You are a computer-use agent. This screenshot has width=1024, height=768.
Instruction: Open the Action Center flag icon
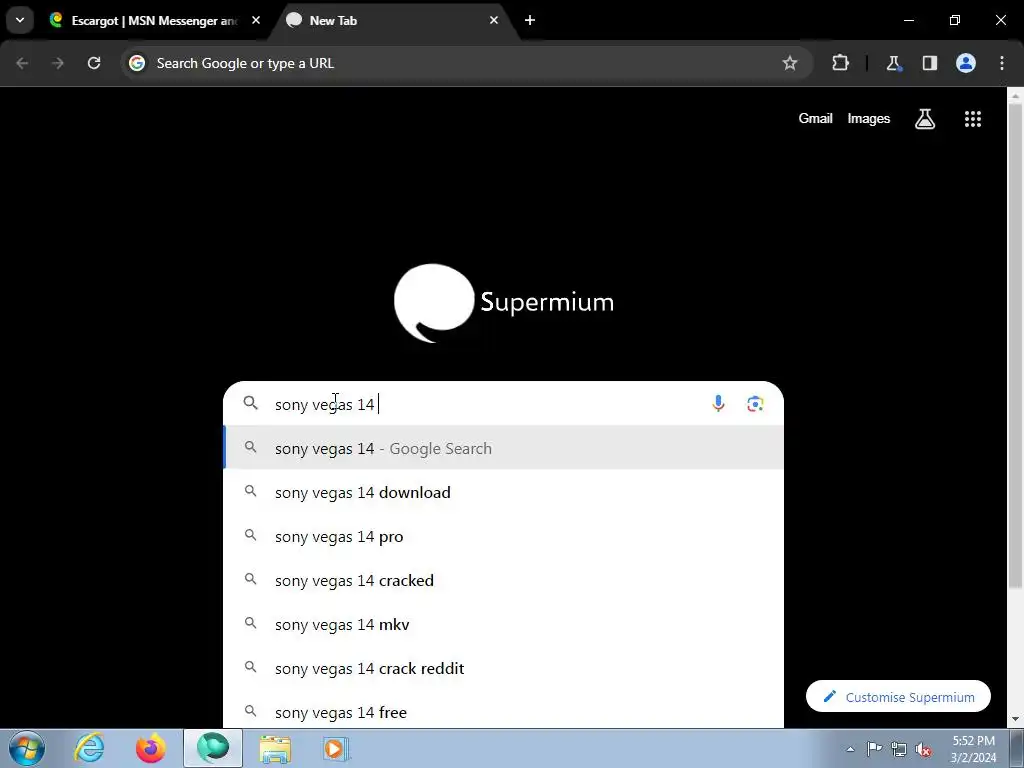pyautogui.click(x=874, y=749)
